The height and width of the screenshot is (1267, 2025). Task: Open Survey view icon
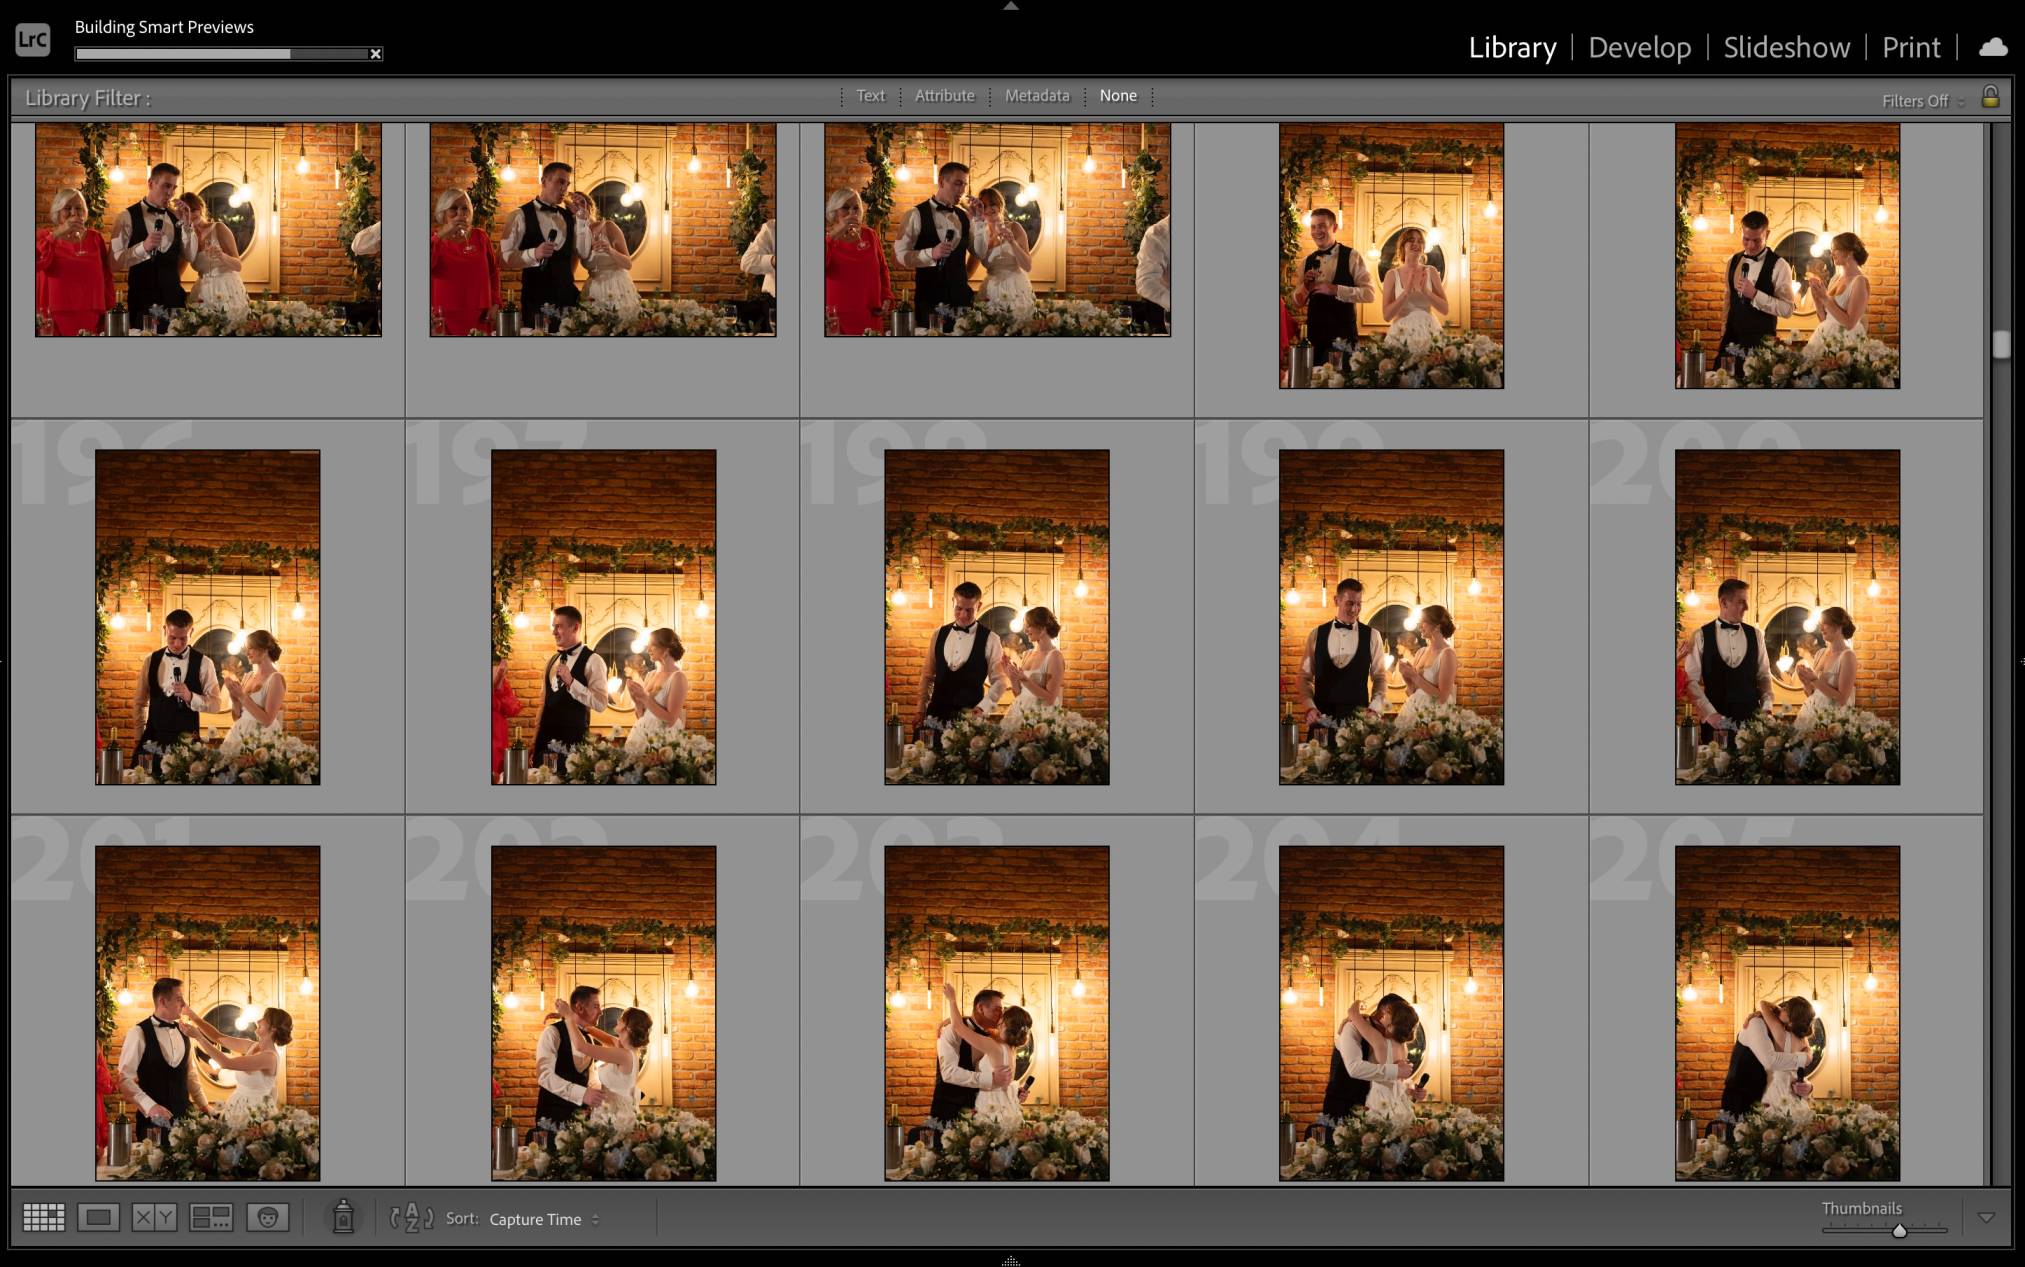click(211, 1217)
